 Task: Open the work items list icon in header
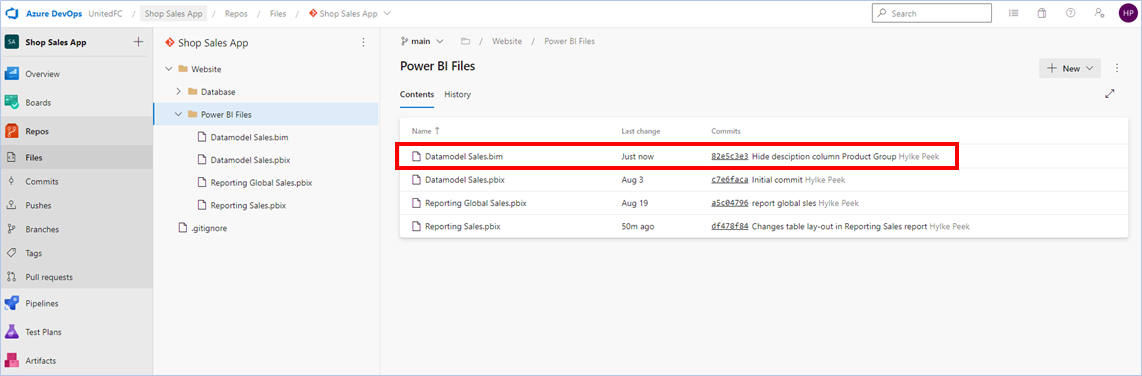1013,13
